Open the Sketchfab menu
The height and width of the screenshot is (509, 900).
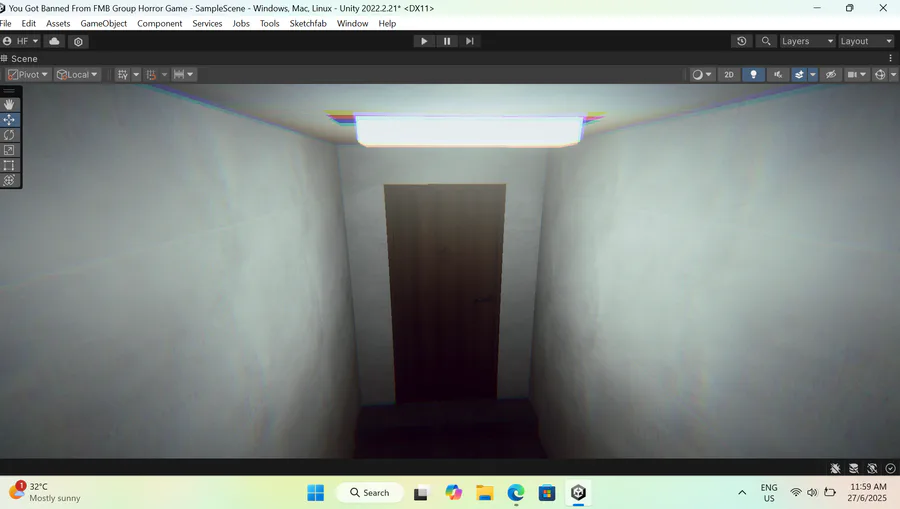[x=308, y=24]
